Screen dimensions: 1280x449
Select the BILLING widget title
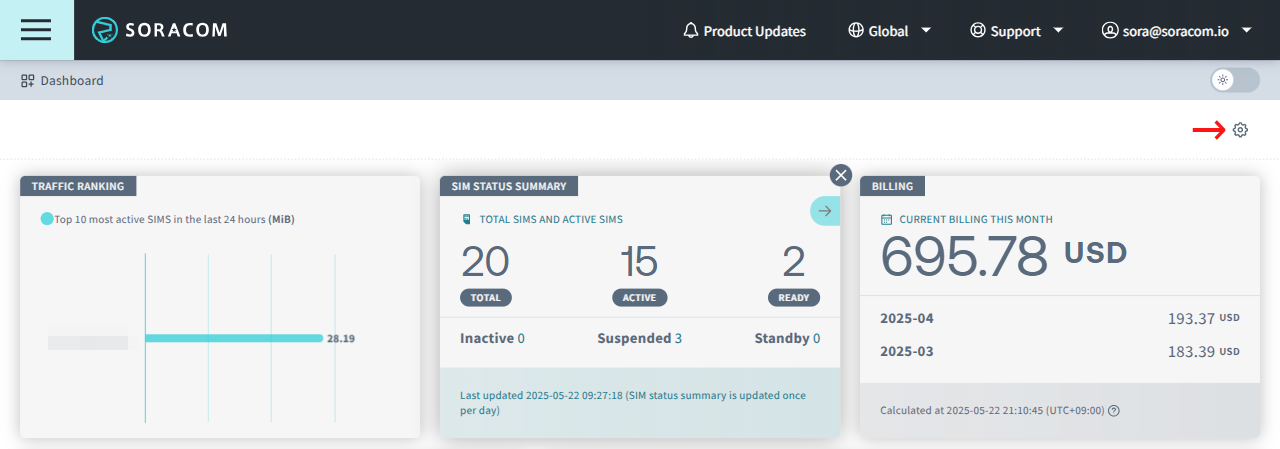pyautogui.click(x=892, y=186)
